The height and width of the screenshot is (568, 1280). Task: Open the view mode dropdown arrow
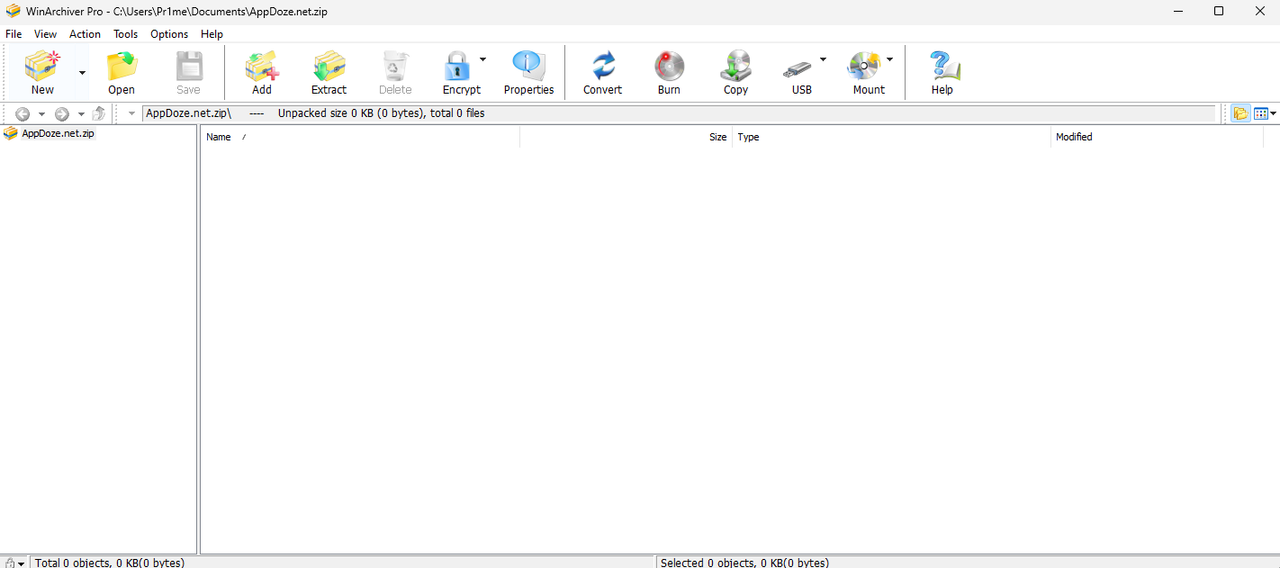pyautogui.click(x=1273, y=114)
